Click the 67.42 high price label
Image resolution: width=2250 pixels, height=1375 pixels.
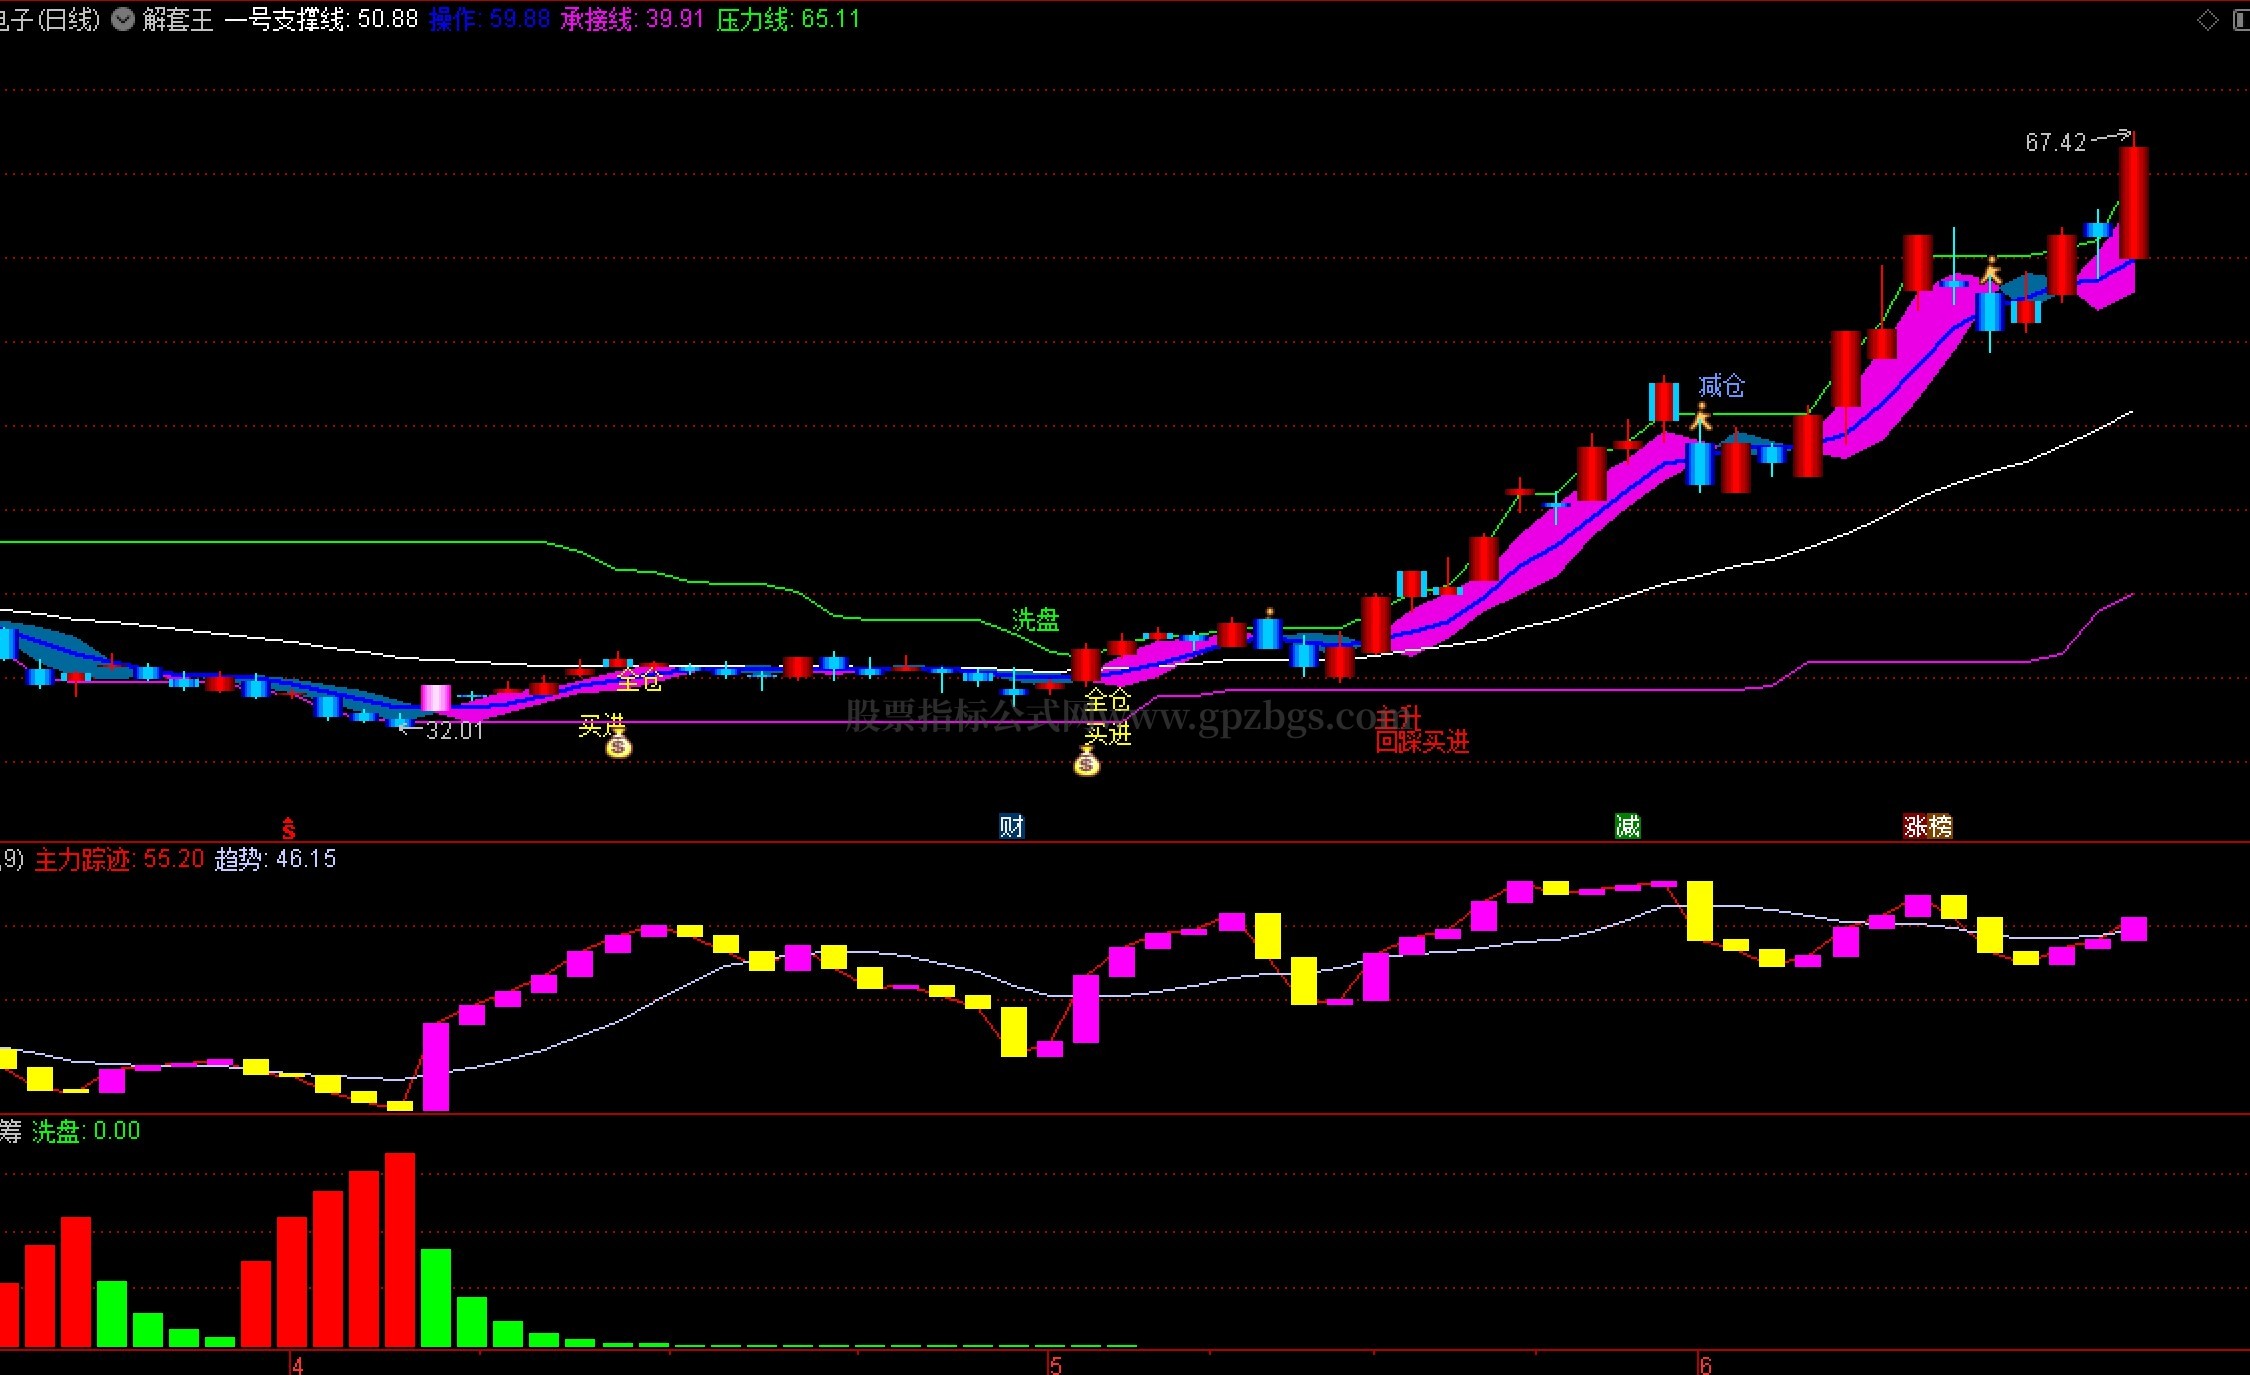coord(2055,142)
